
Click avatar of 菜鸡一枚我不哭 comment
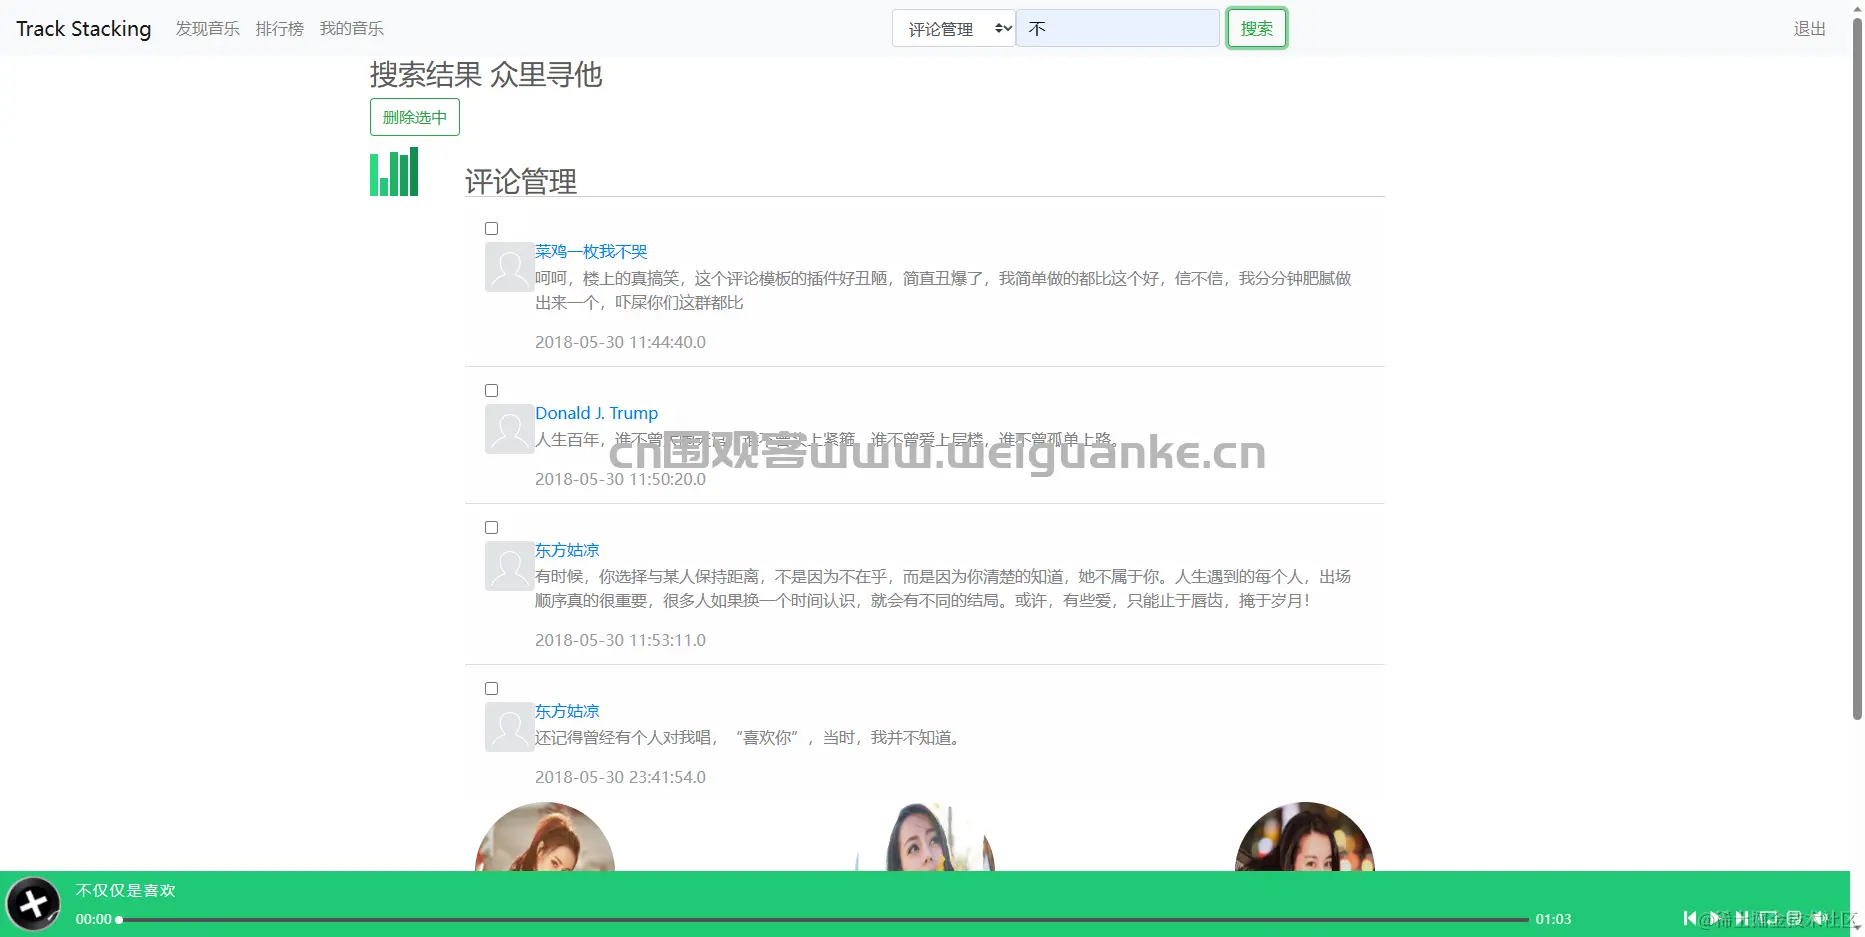(509, 267)
